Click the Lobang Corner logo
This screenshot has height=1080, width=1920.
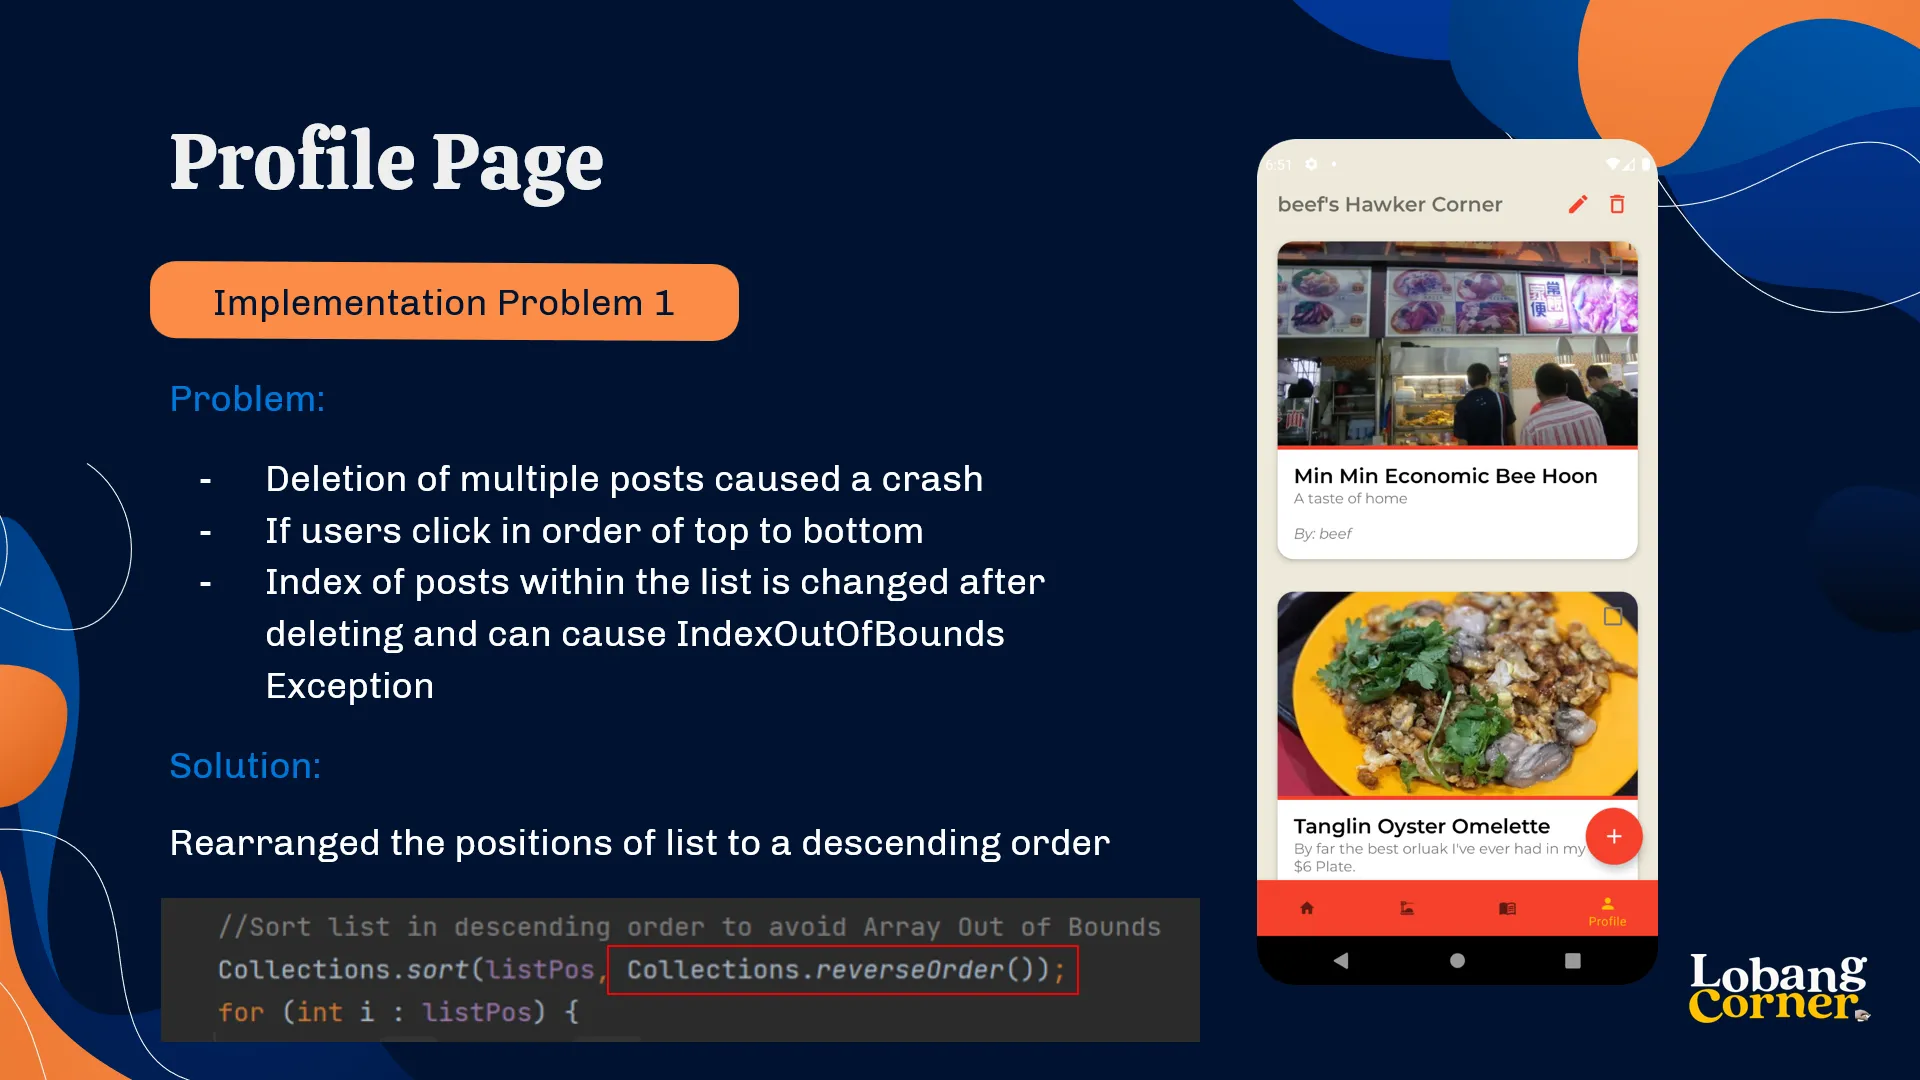(1778, 988)
